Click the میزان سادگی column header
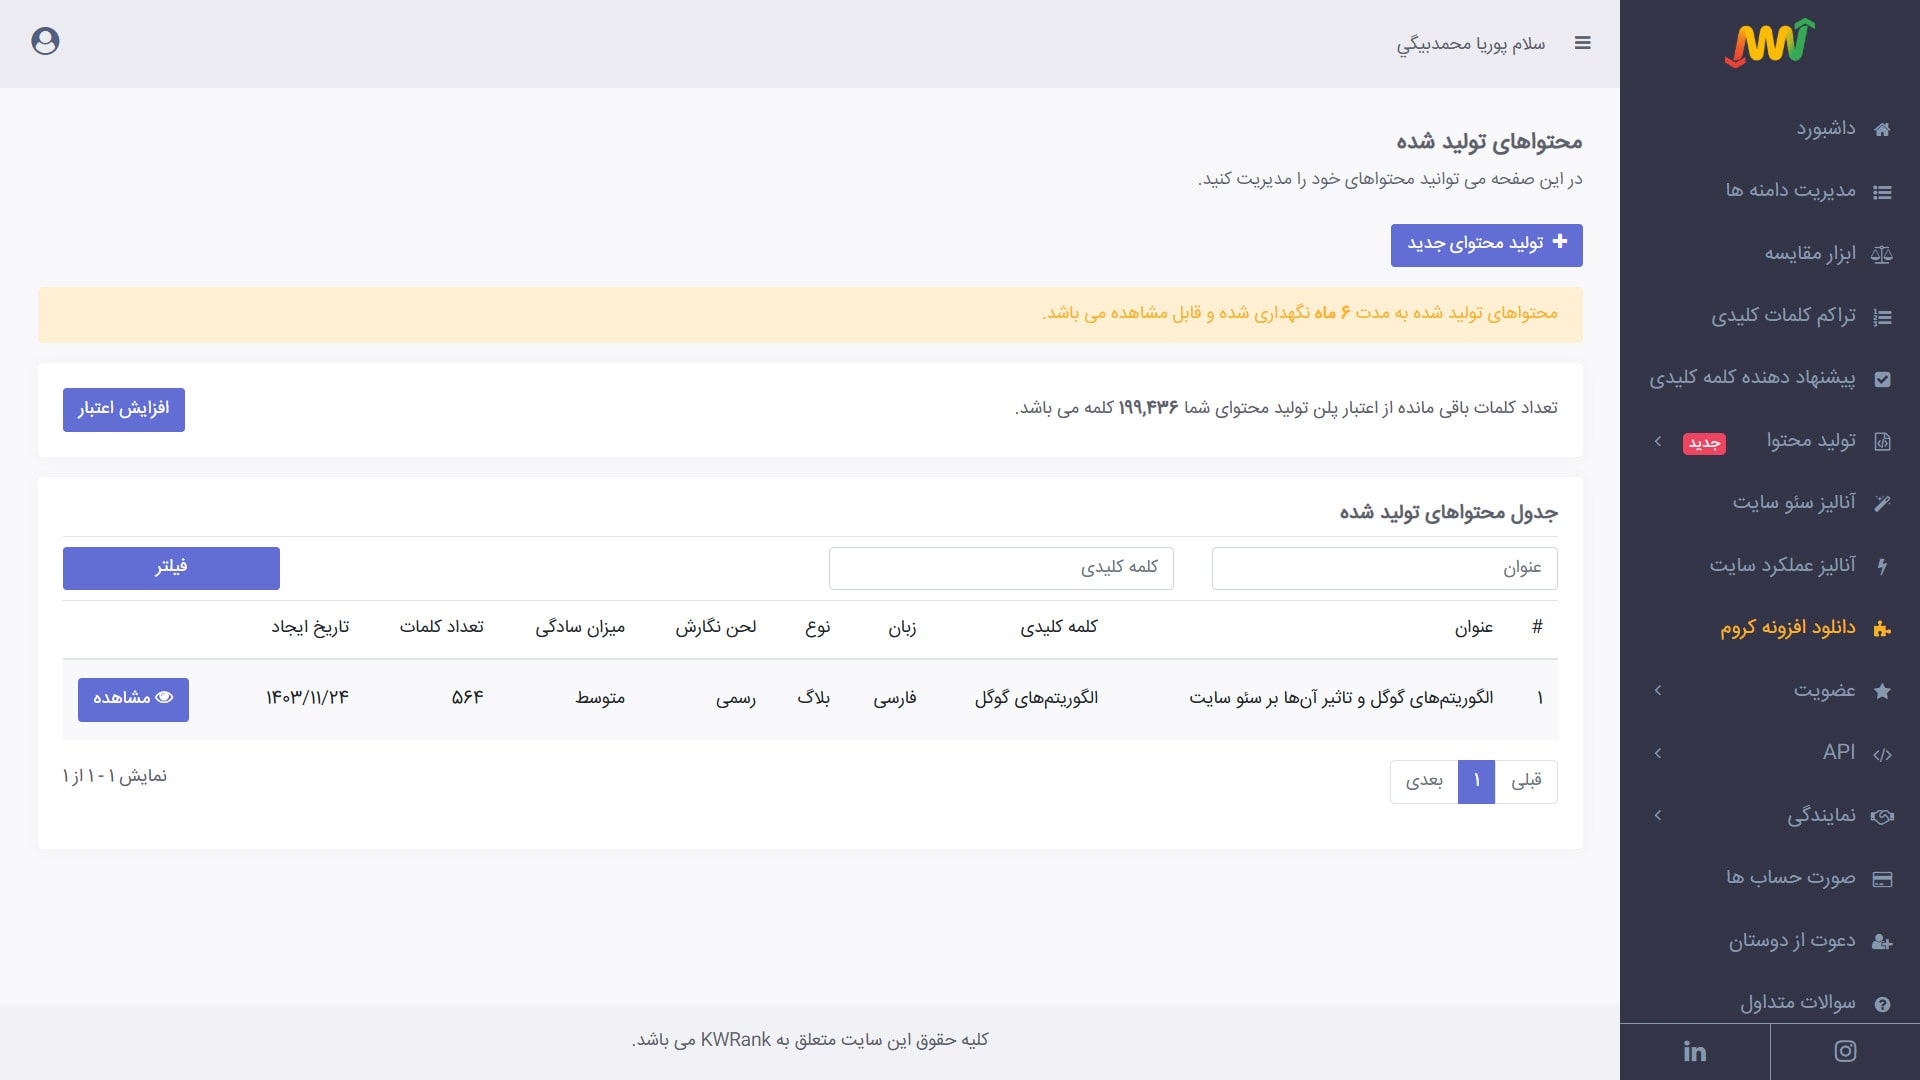This screenshot has height=1080, width=1920. (580, 627)
